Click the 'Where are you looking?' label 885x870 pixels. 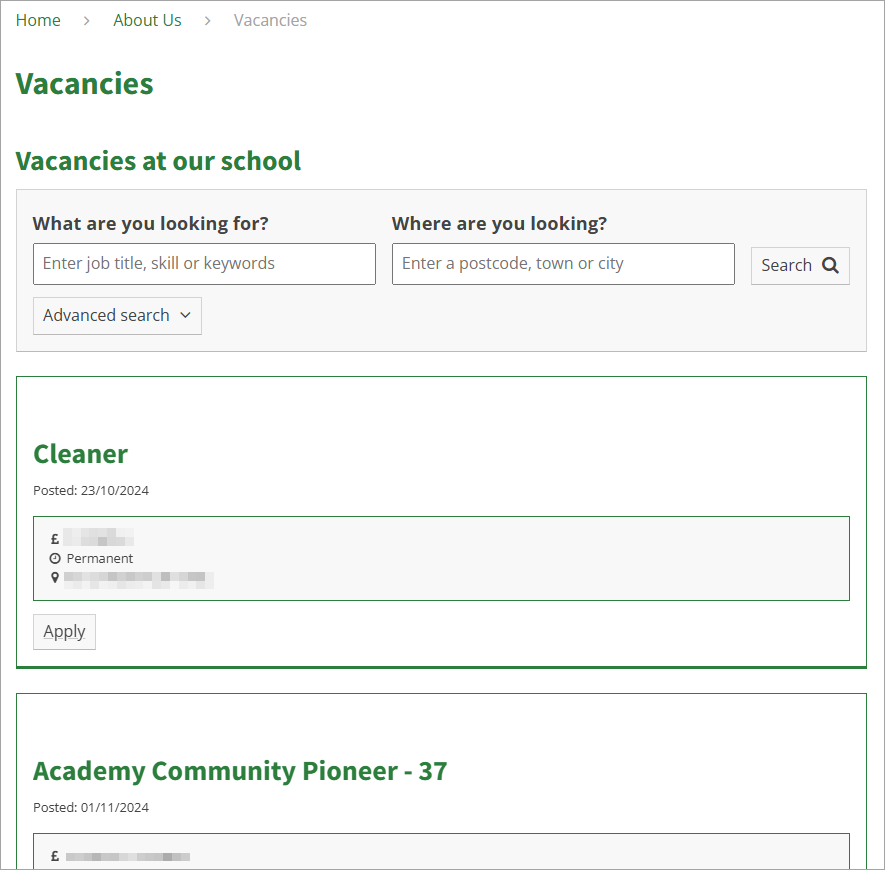[x=499, y=224]
